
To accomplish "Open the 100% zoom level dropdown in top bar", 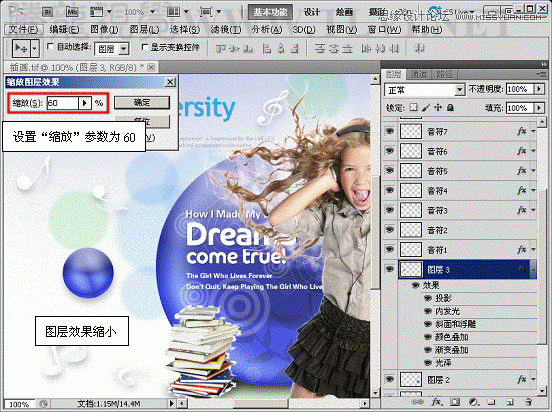I will (152, 12).
